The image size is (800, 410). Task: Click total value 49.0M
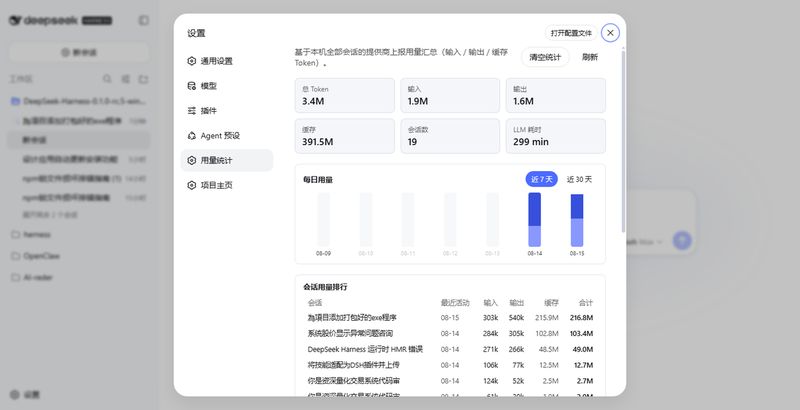583,349
